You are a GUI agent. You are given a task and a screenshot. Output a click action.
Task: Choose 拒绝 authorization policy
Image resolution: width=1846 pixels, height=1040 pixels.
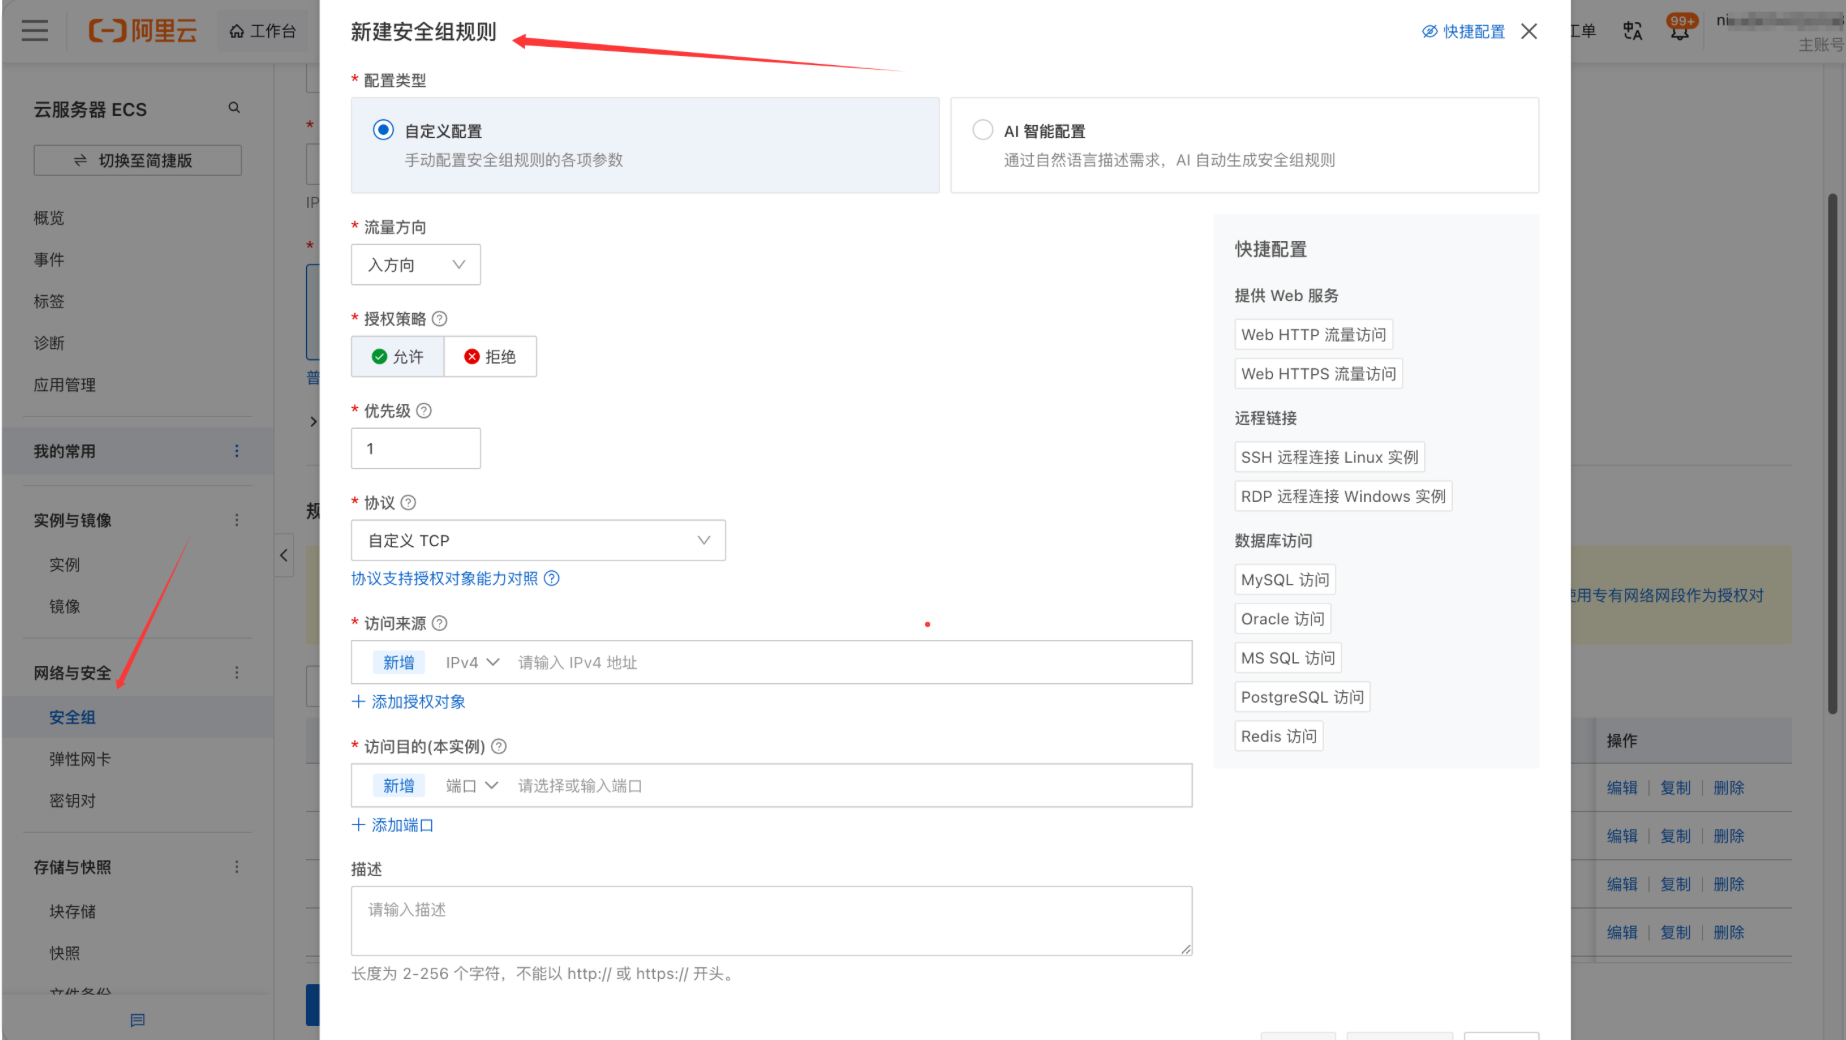(x=490, y=357)
